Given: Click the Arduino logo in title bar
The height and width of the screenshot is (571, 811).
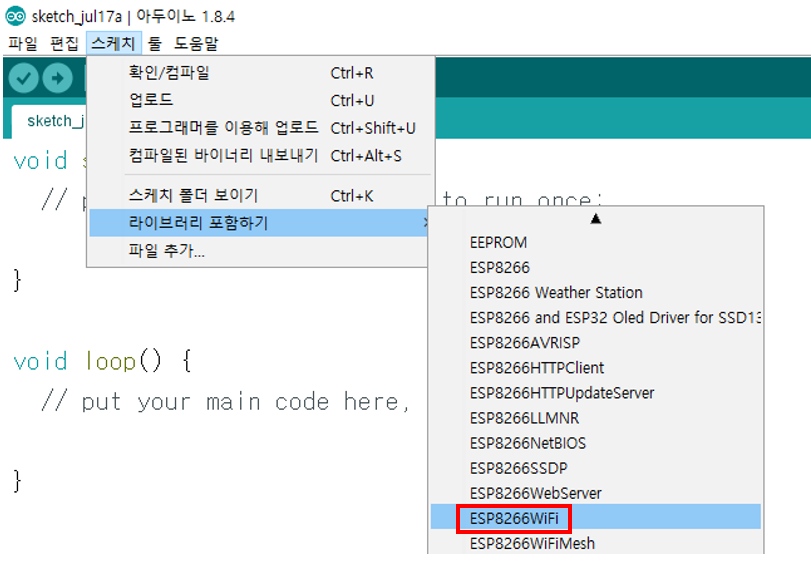Looking at the screenshot, I should click(15, 16).
